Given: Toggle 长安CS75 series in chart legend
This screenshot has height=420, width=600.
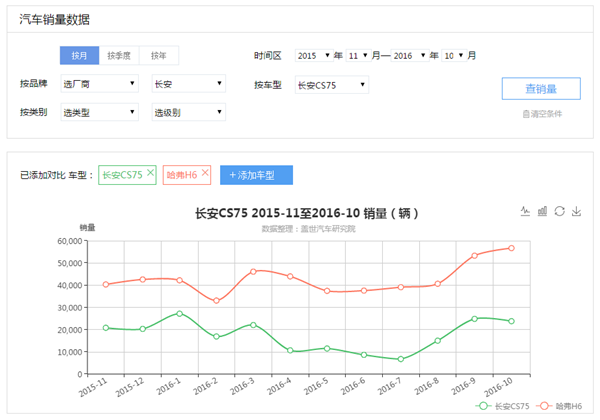Looking at the screenshot, I should pos(502,406).
